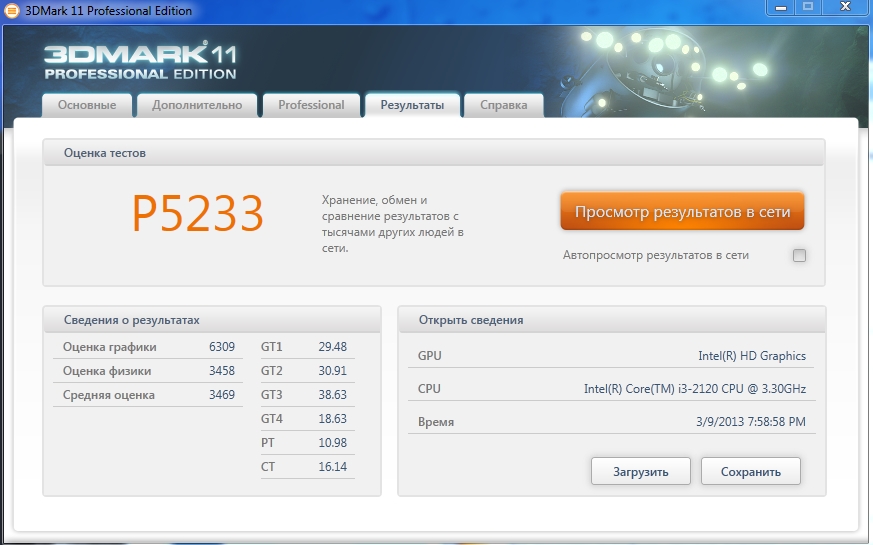This screenshot has height=545, width=873.
Task: Minimize the 3DMark 11 window
Action: [781, 7]
